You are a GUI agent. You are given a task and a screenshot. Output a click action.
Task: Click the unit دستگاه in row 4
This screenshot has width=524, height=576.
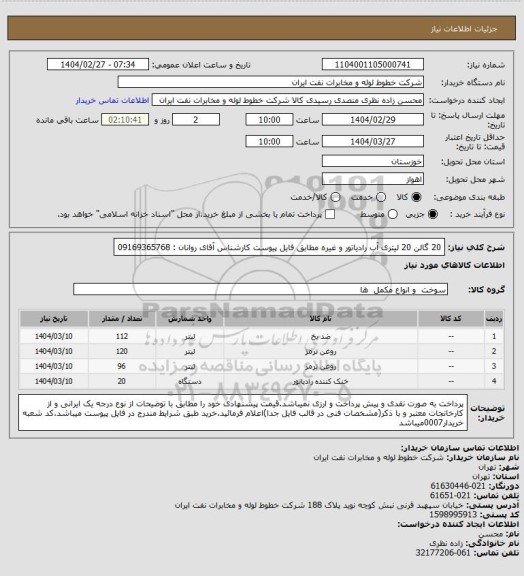click(190, 381)
